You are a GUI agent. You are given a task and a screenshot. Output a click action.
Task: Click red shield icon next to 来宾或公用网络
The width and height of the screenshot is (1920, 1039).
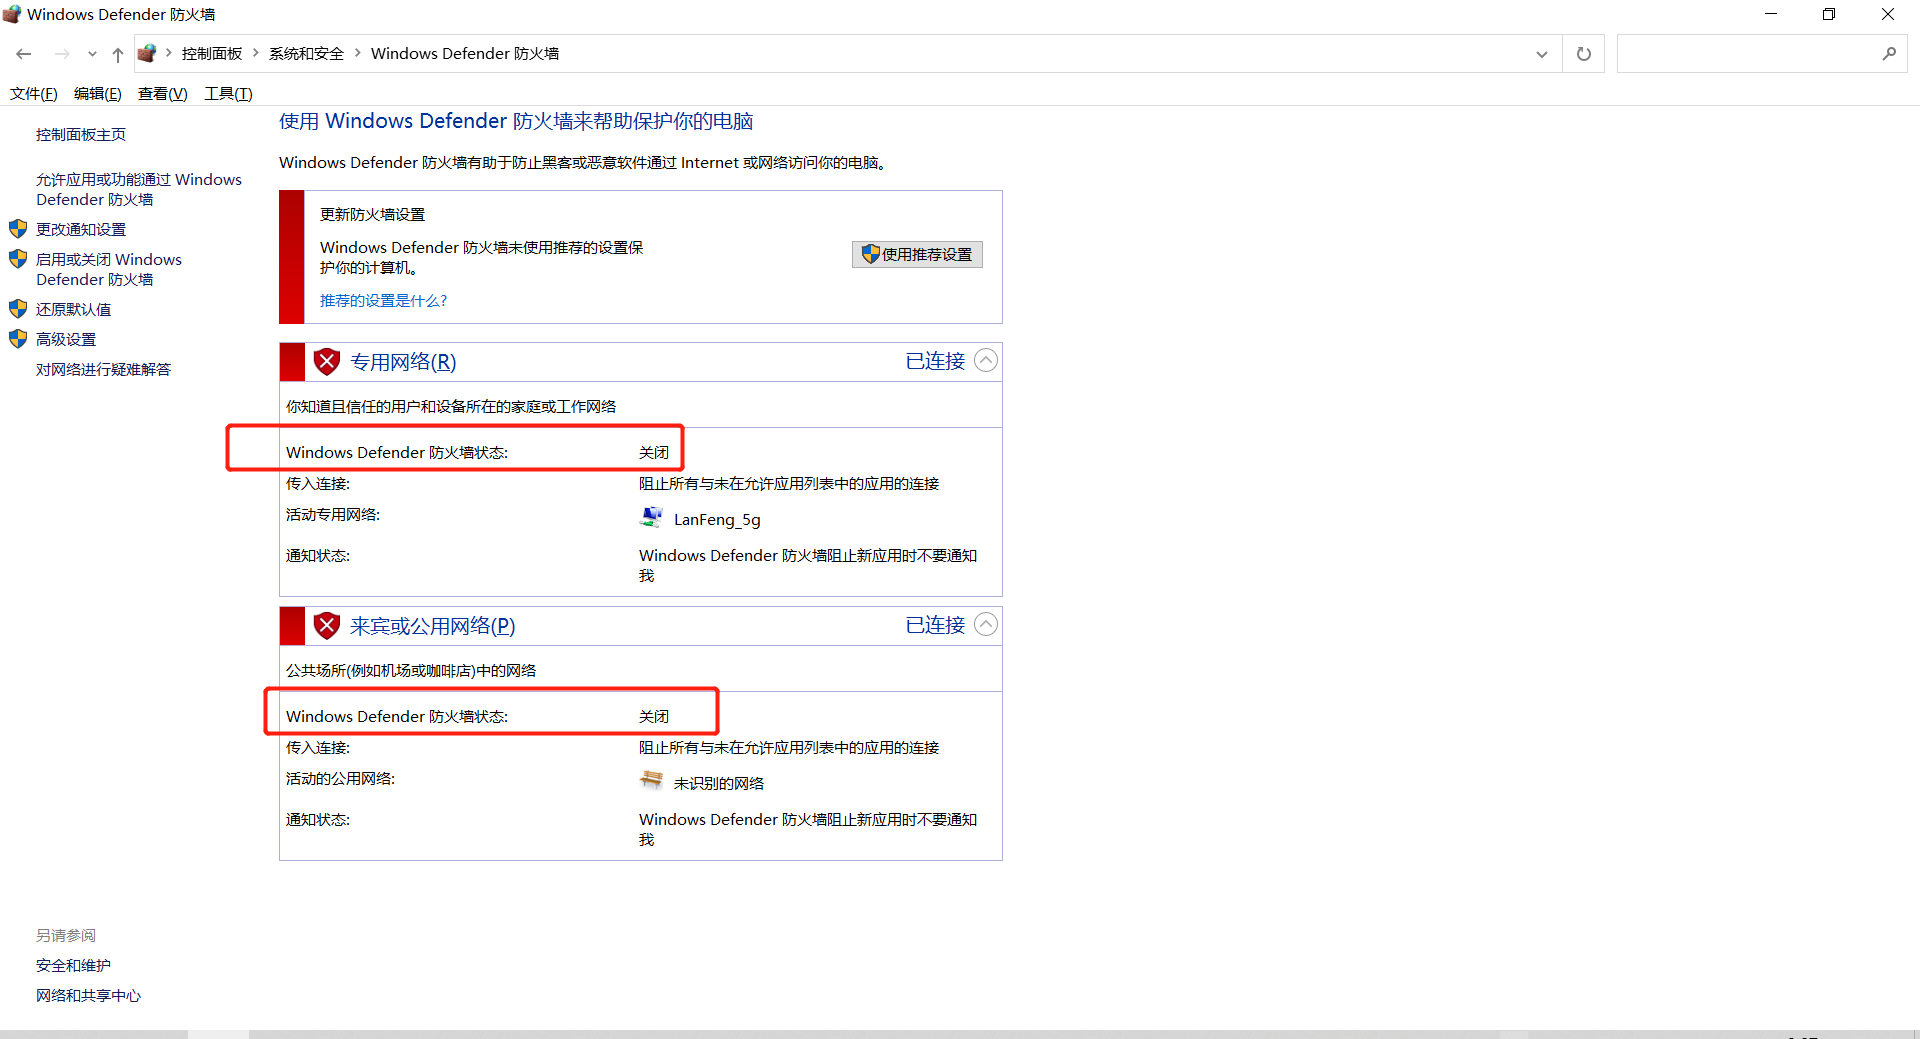click(327, 626)
